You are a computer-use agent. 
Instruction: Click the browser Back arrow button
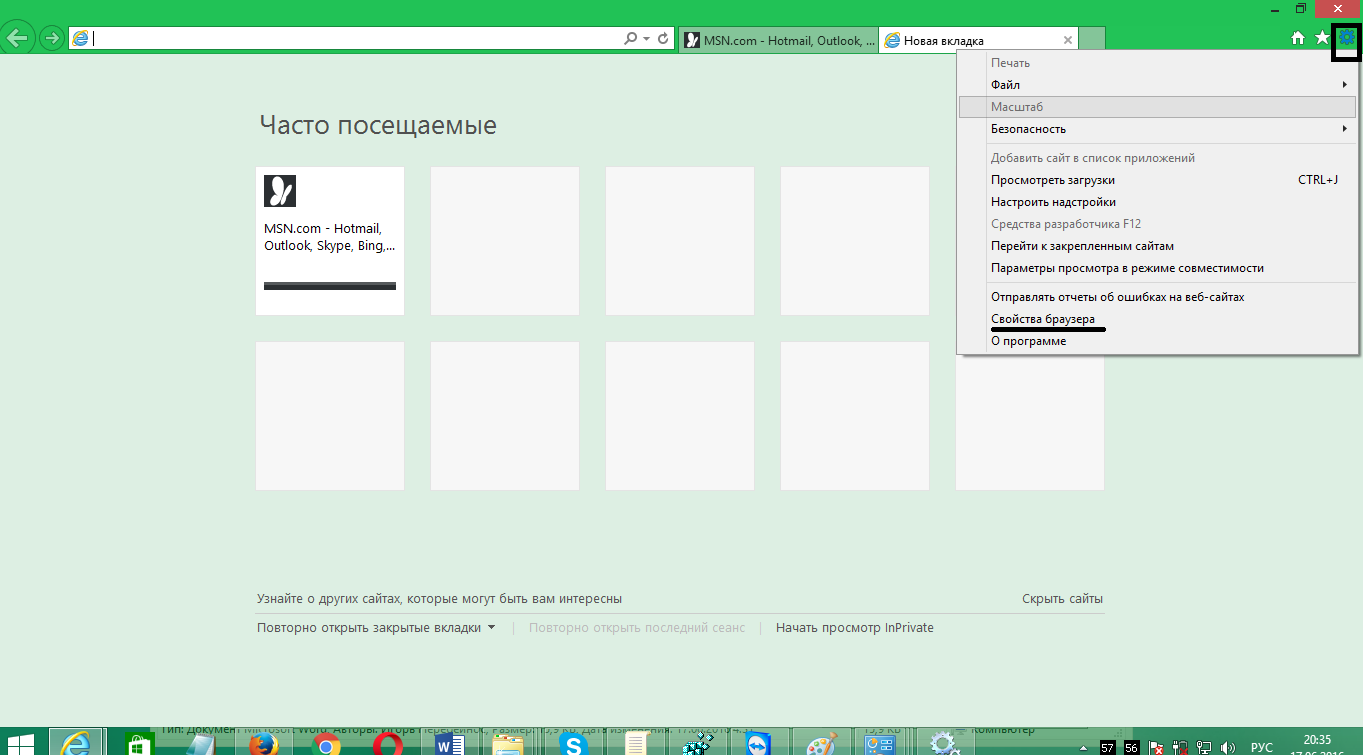pyautogui.click(x=17, y=39)
